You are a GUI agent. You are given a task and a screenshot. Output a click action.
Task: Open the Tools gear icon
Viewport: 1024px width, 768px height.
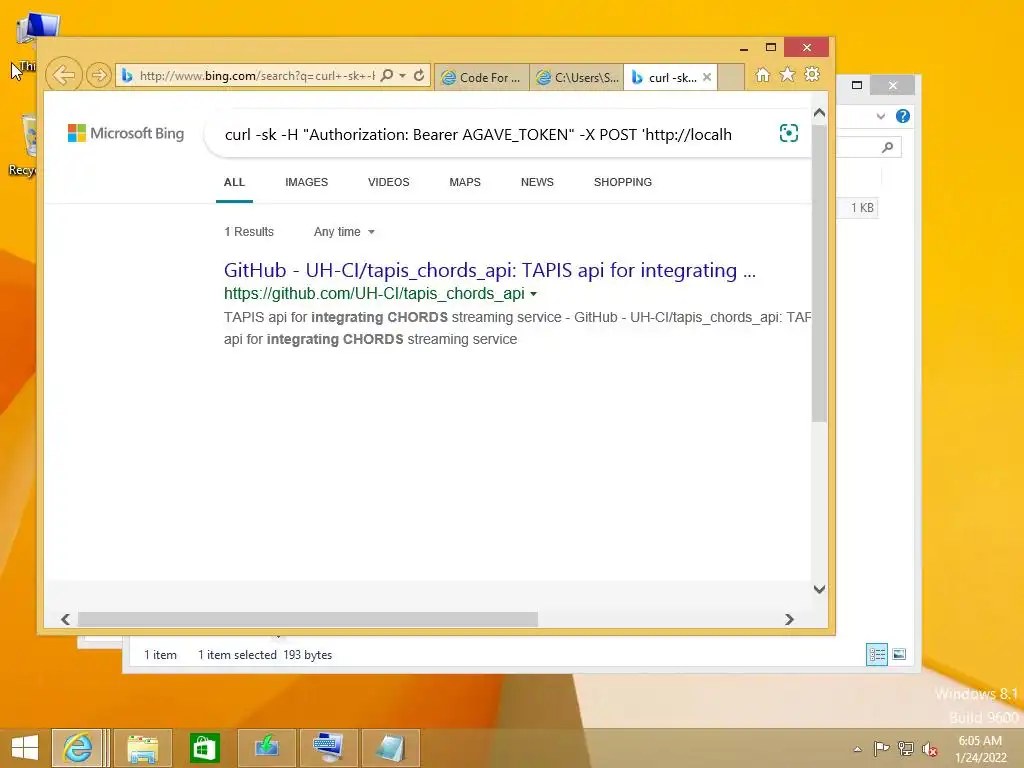pyautogui.click(x=812, y=74)
